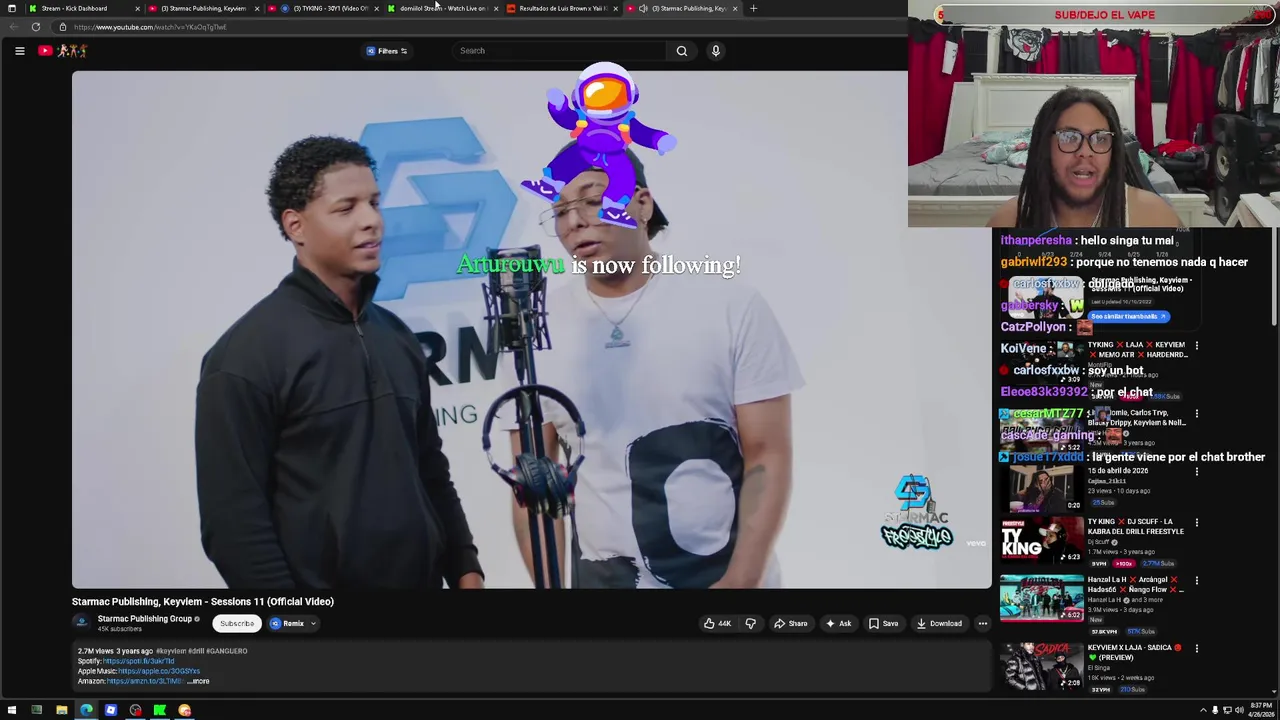Open options menu for TY KING DJ SCUFF video
Viewport: 1280px width, 720px height.
pos(1196,523)
